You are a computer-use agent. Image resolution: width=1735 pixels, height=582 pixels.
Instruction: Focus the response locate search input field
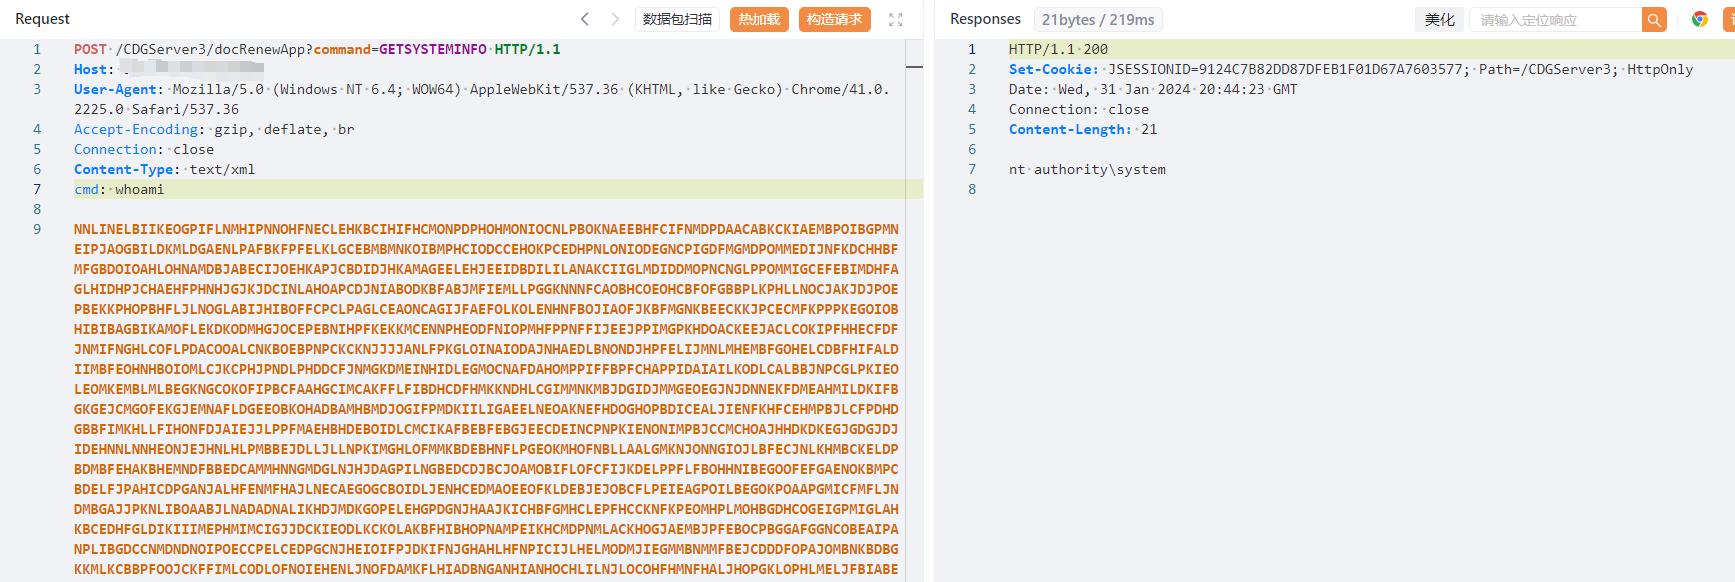click(x=1556, y=19)
